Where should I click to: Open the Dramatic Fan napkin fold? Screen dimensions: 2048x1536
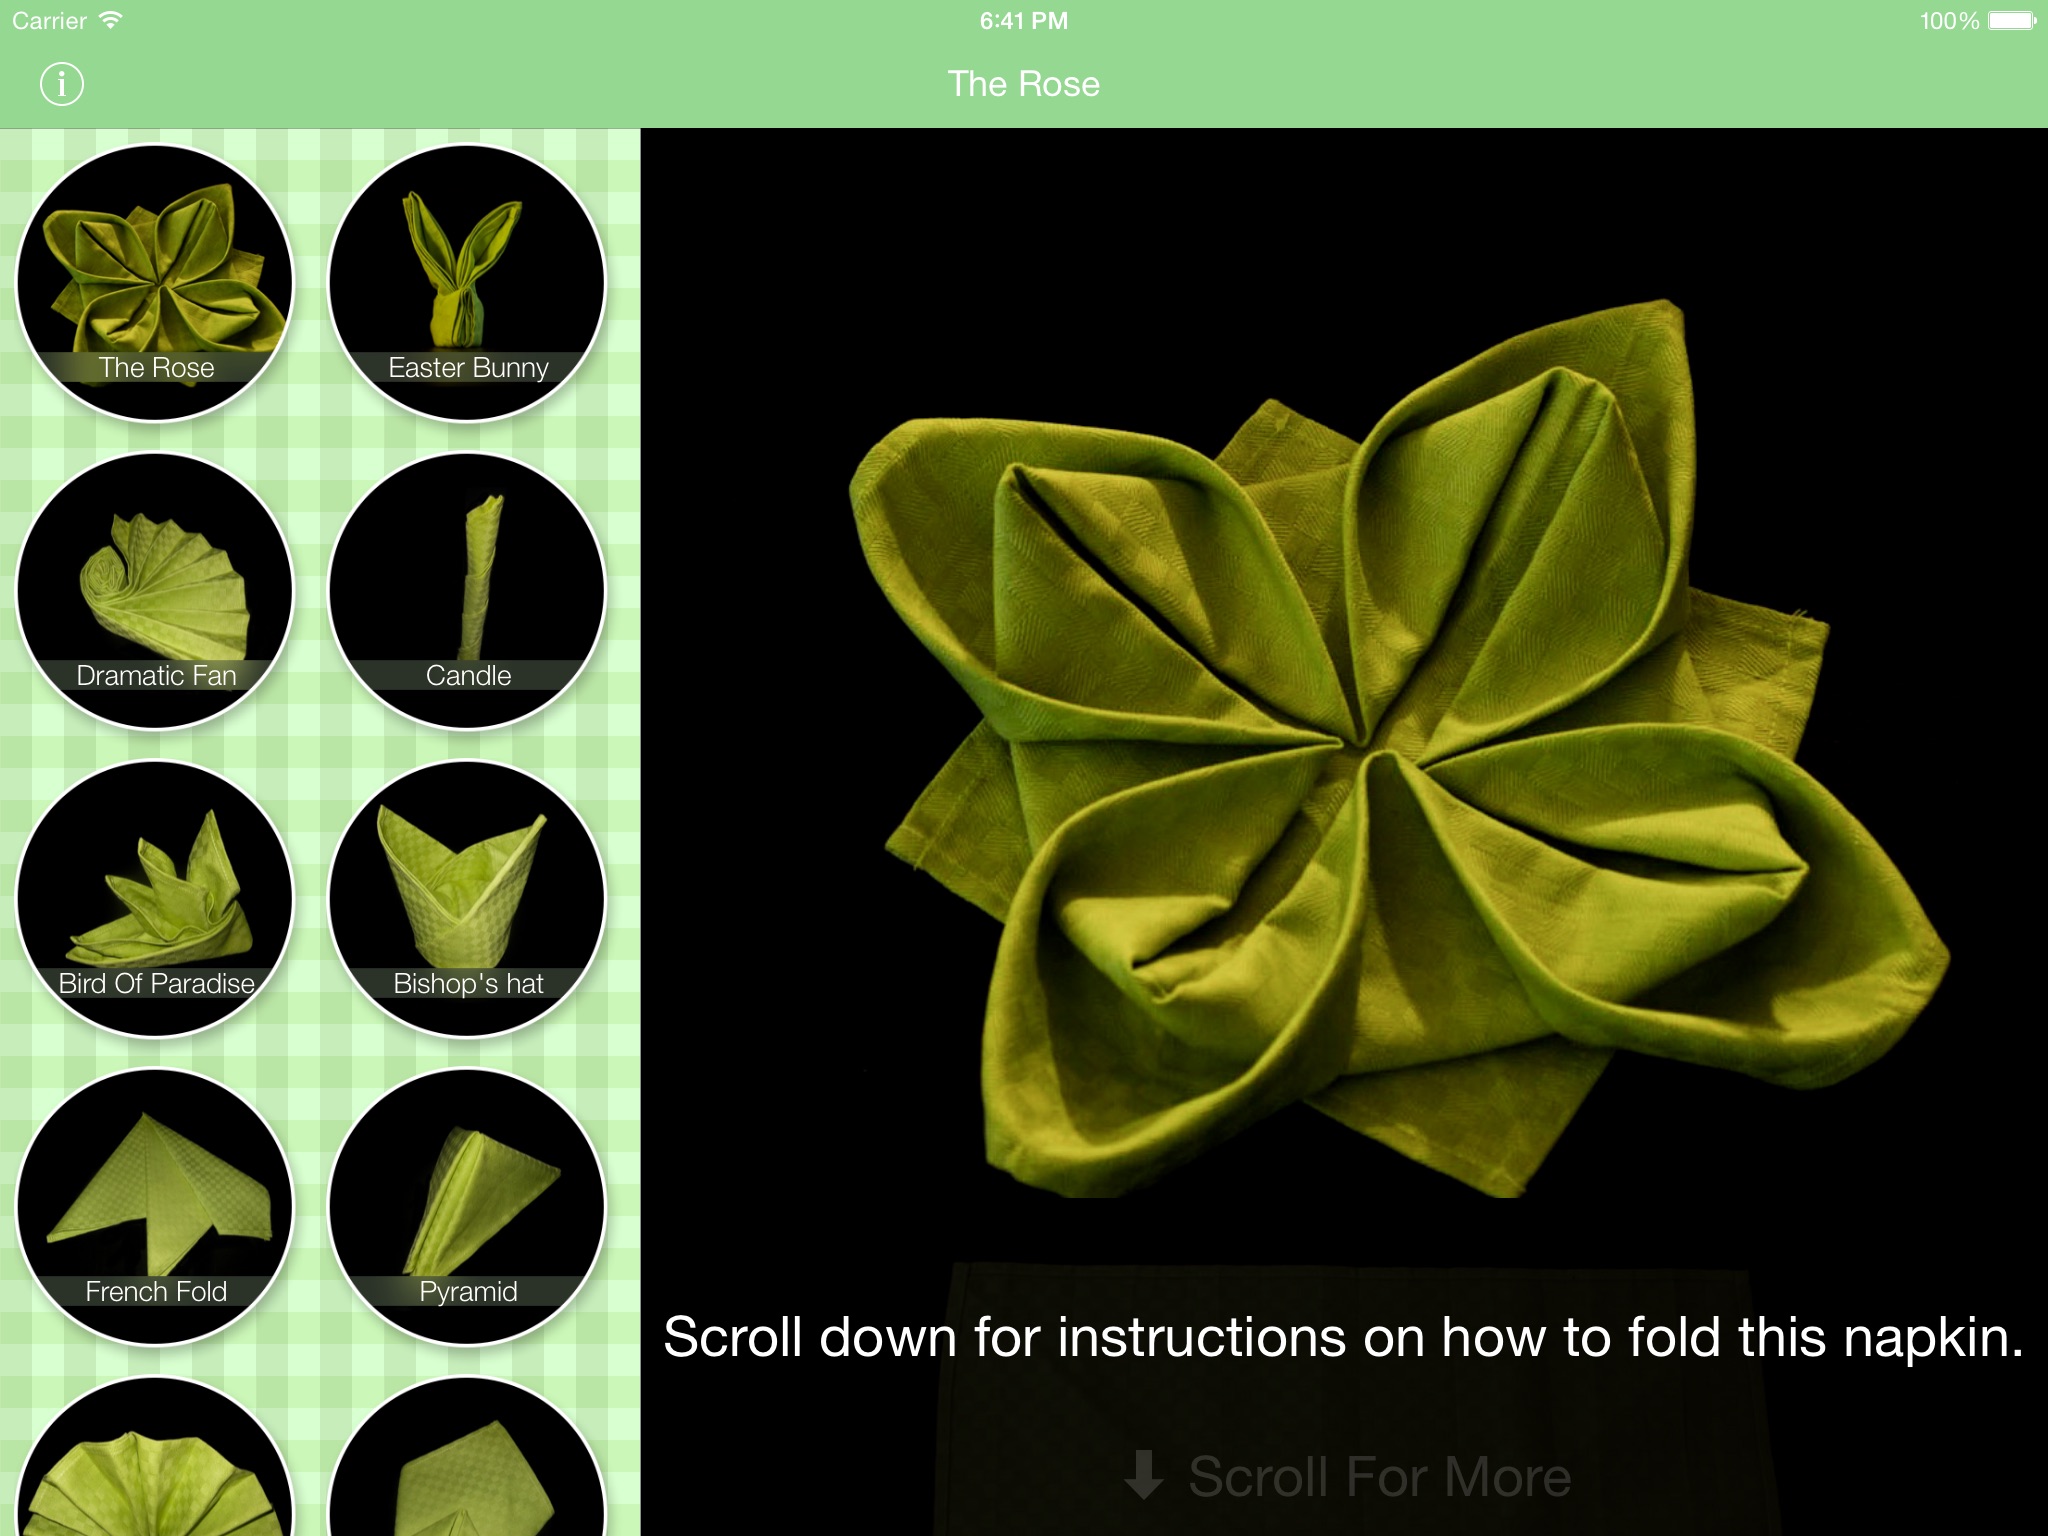tap(156, 590)
